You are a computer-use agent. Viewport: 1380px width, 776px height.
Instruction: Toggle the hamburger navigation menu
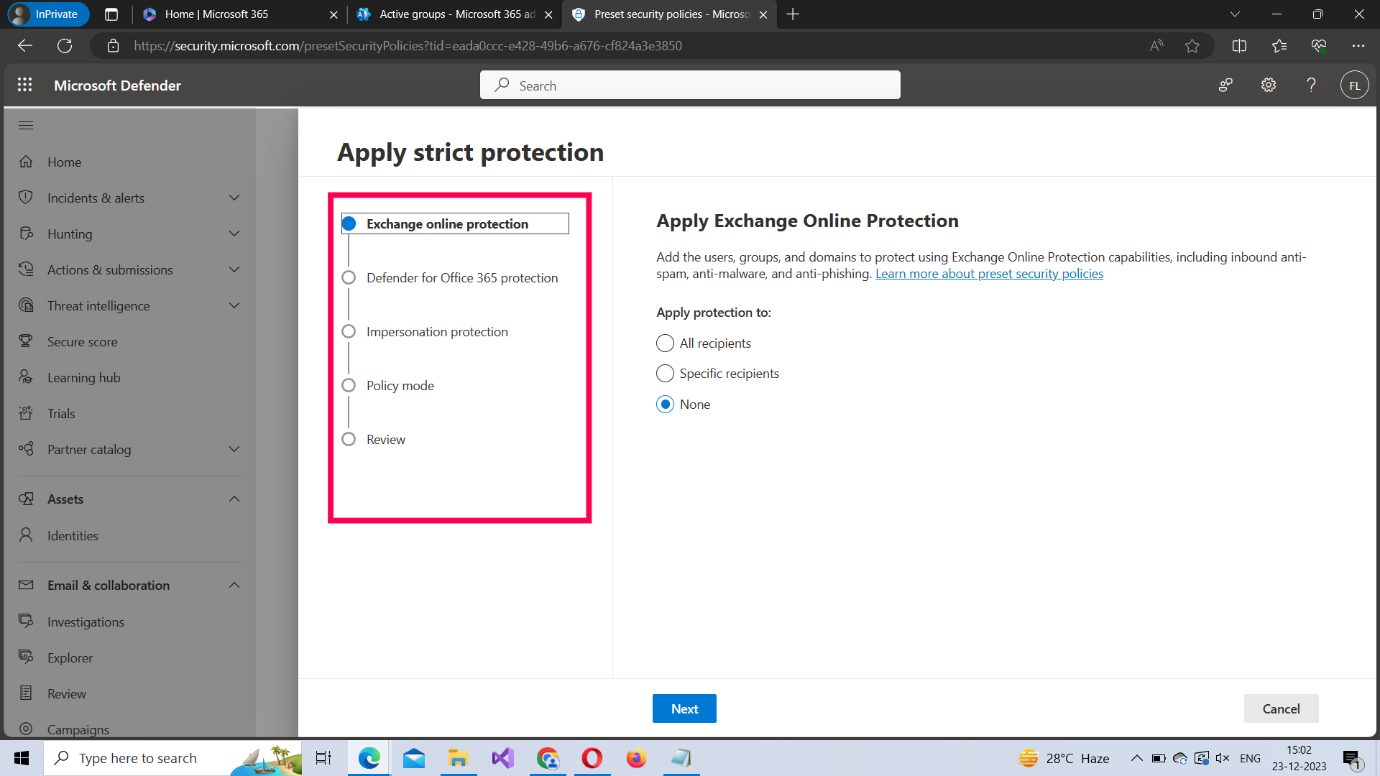click(x=26, y=125)
